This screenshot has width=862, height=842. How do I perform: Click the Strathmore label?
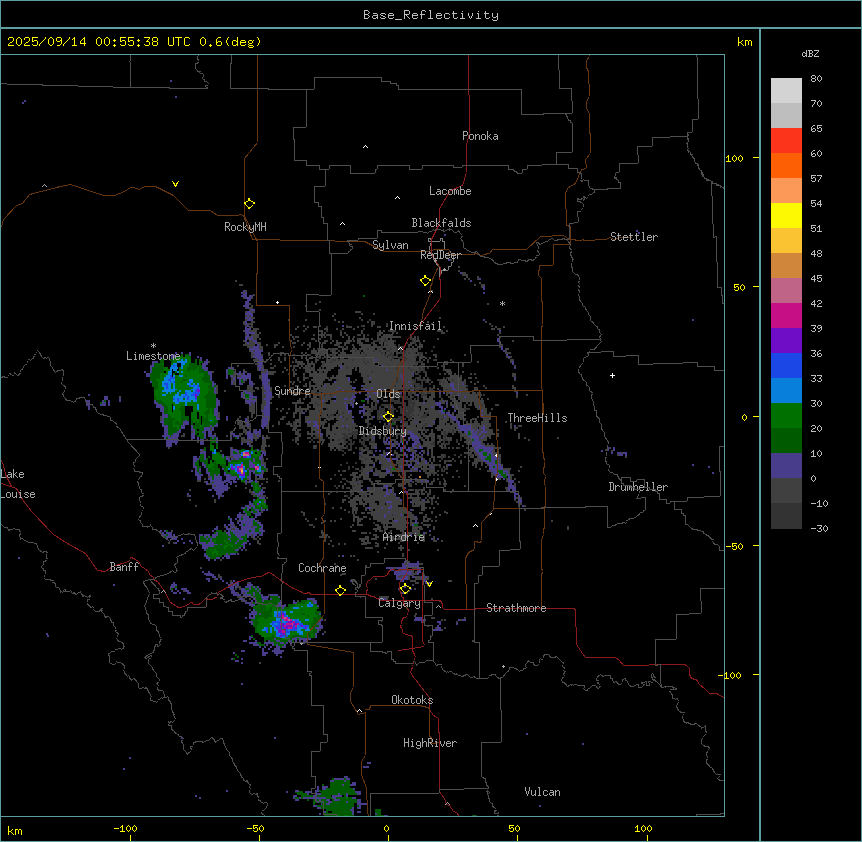pos(516,608)
